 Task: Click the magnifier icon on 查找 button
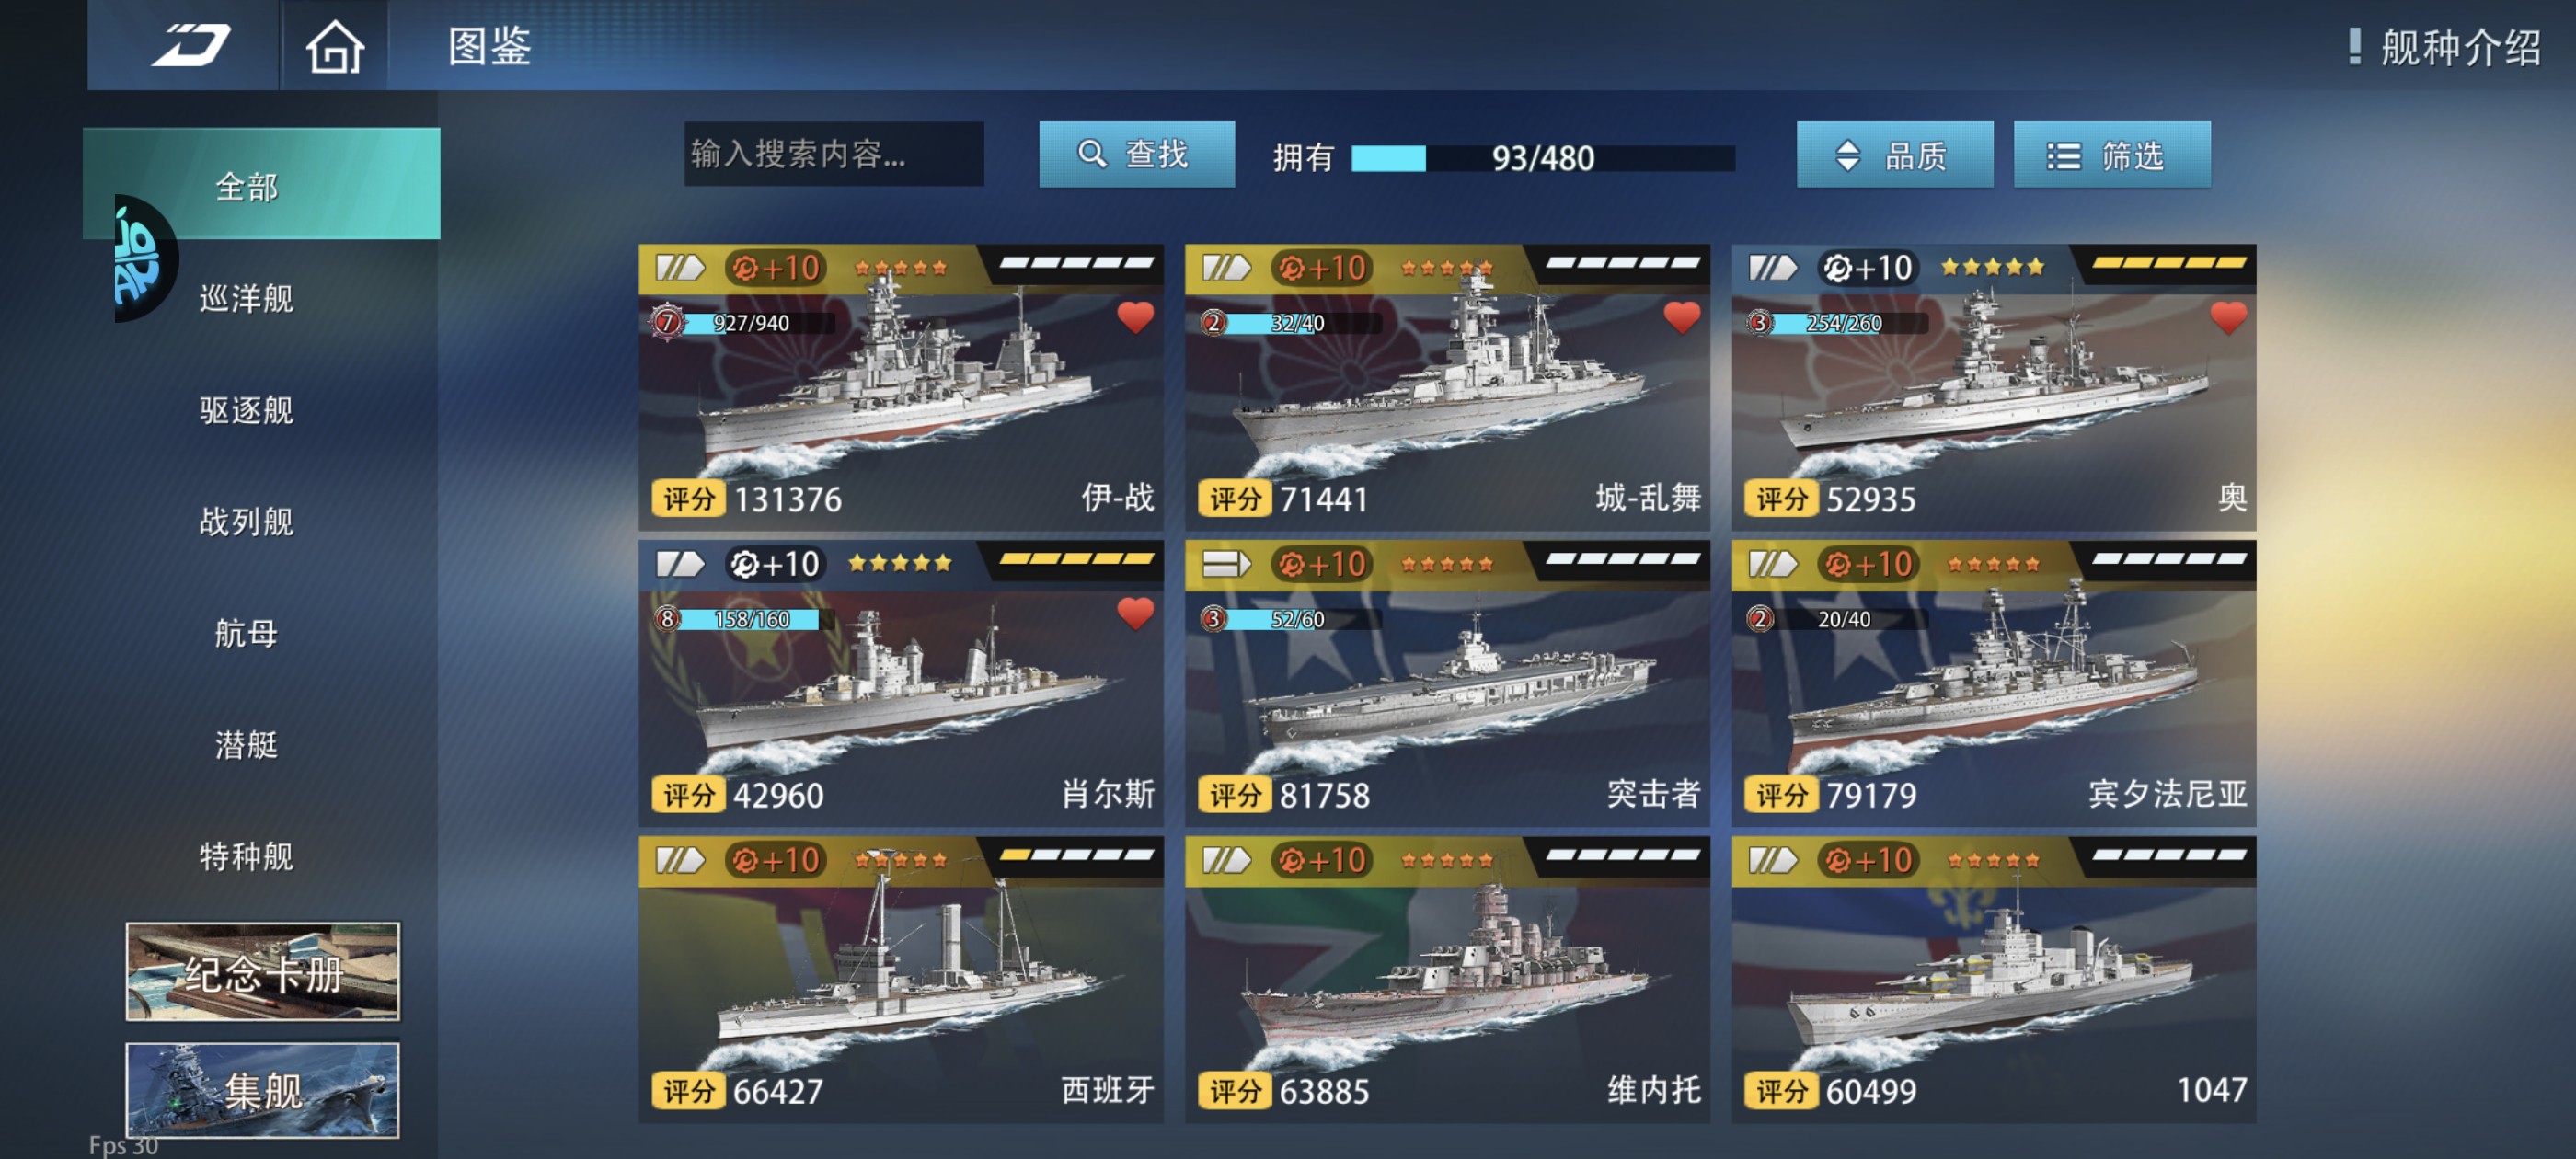[x=1091, y=154]
